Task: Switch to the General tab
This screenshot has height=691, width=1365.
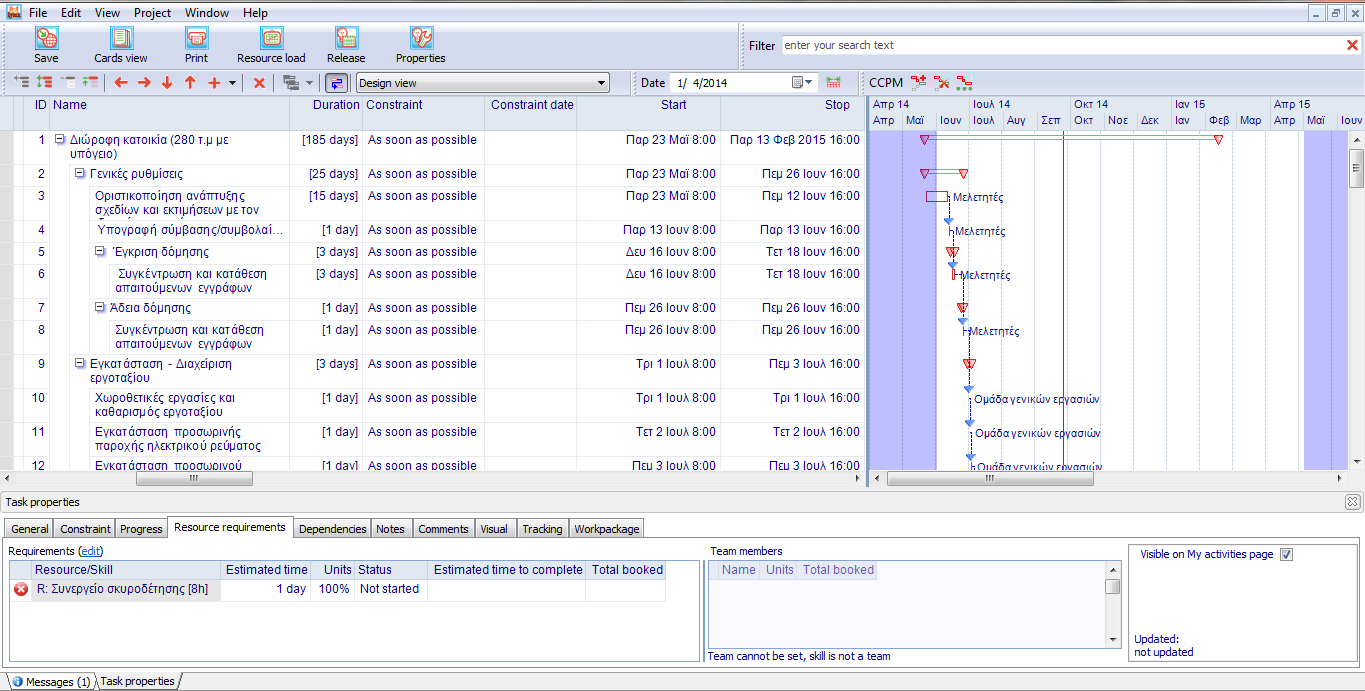Action: point(29,529)
